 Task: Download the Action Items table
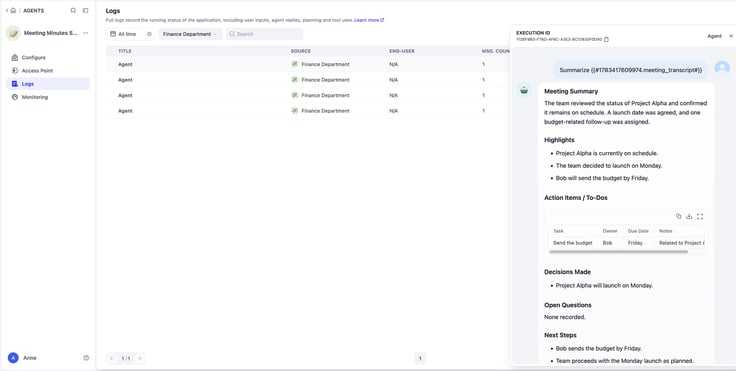coord(689,216)
